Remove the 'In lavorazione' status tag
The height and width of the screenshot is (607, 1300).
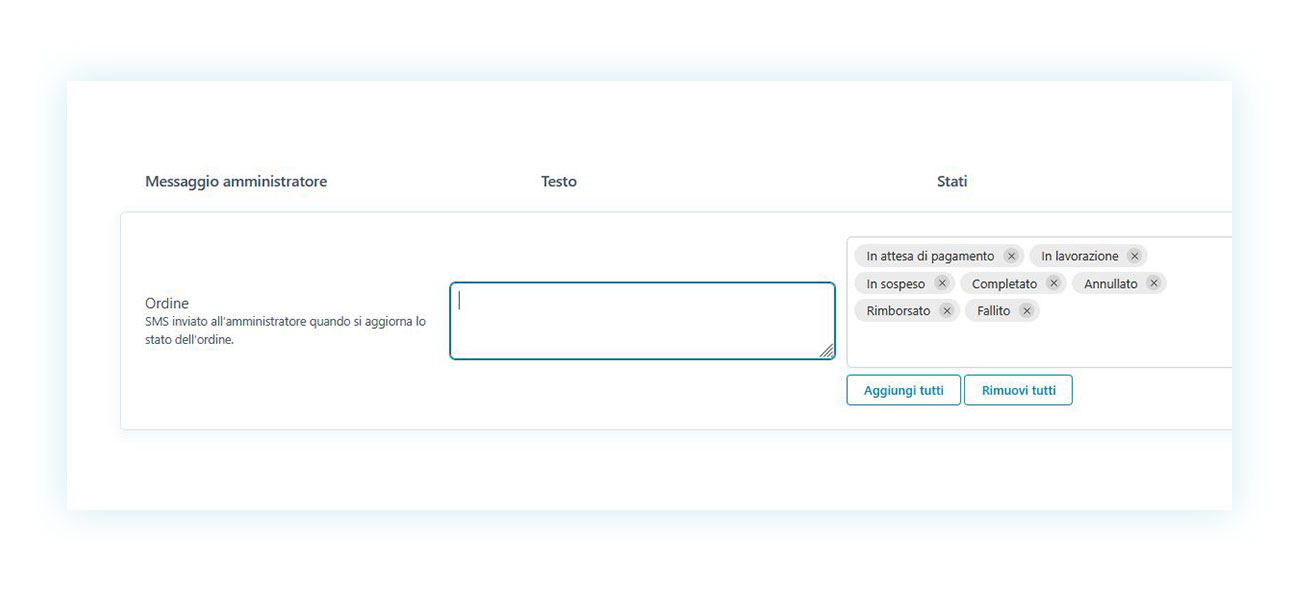(1134, 256)
